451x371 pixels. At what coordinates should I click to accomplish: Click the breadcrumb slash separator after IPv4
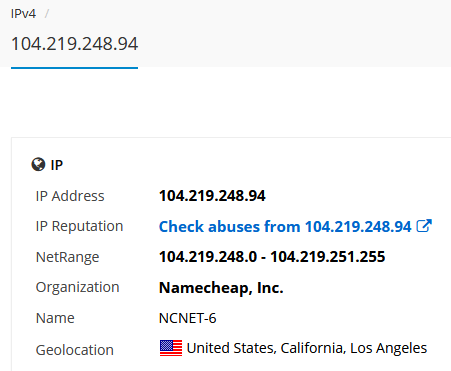click(47, 14)
